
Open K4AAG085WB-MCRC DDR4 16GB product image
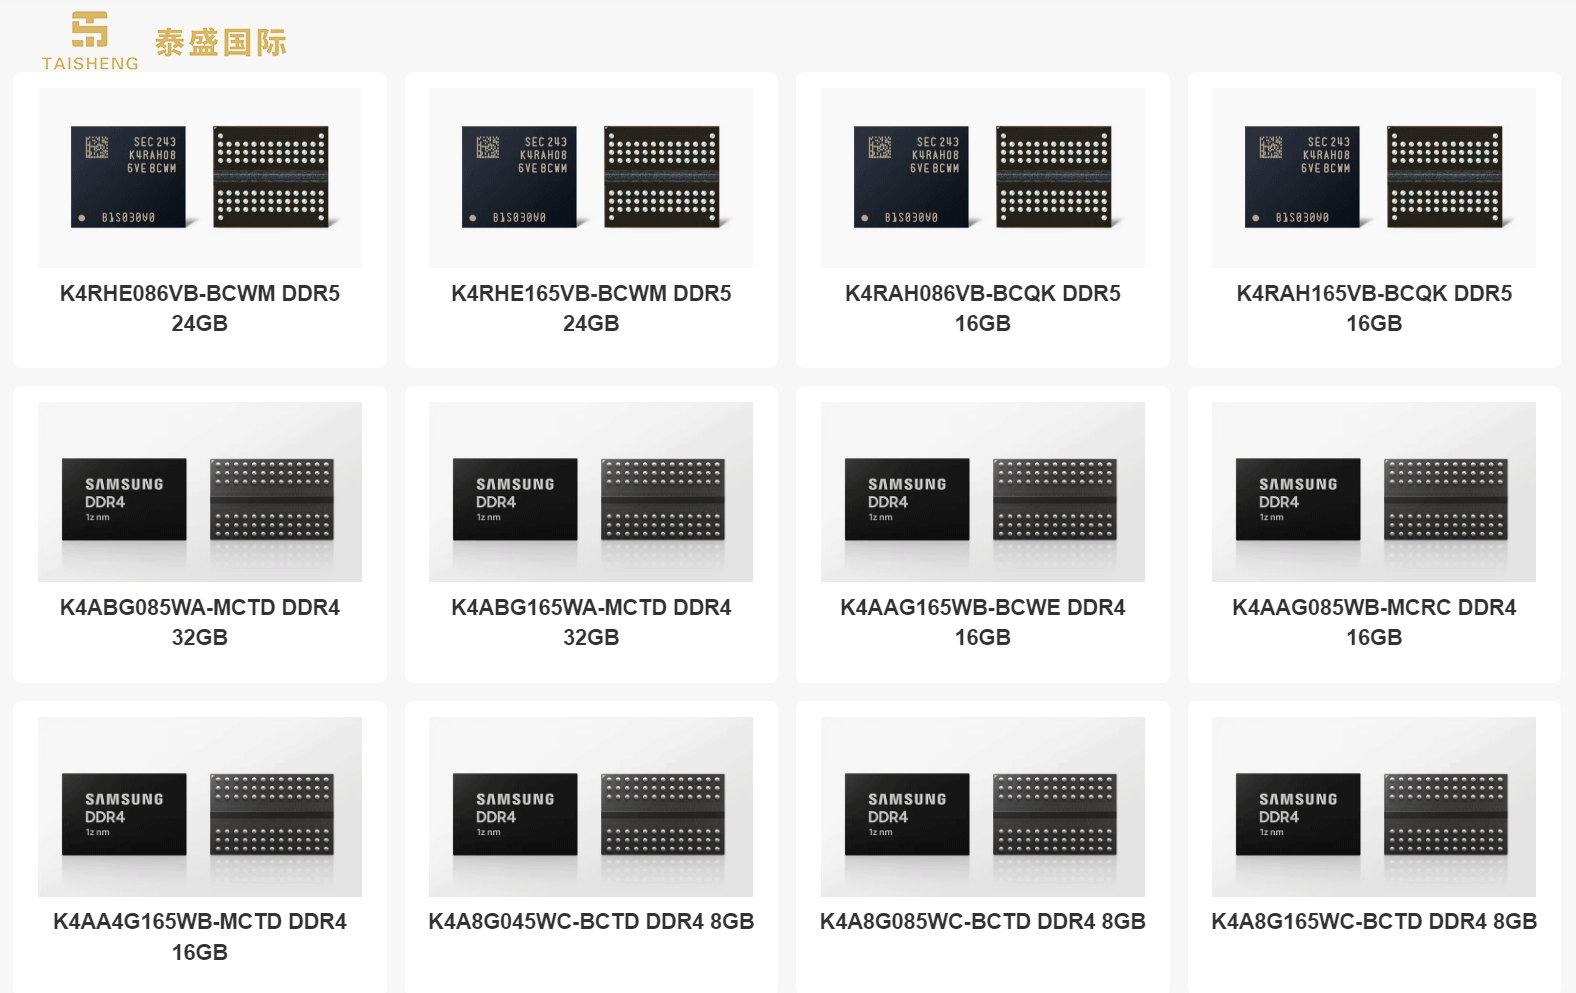(1374, 492)
